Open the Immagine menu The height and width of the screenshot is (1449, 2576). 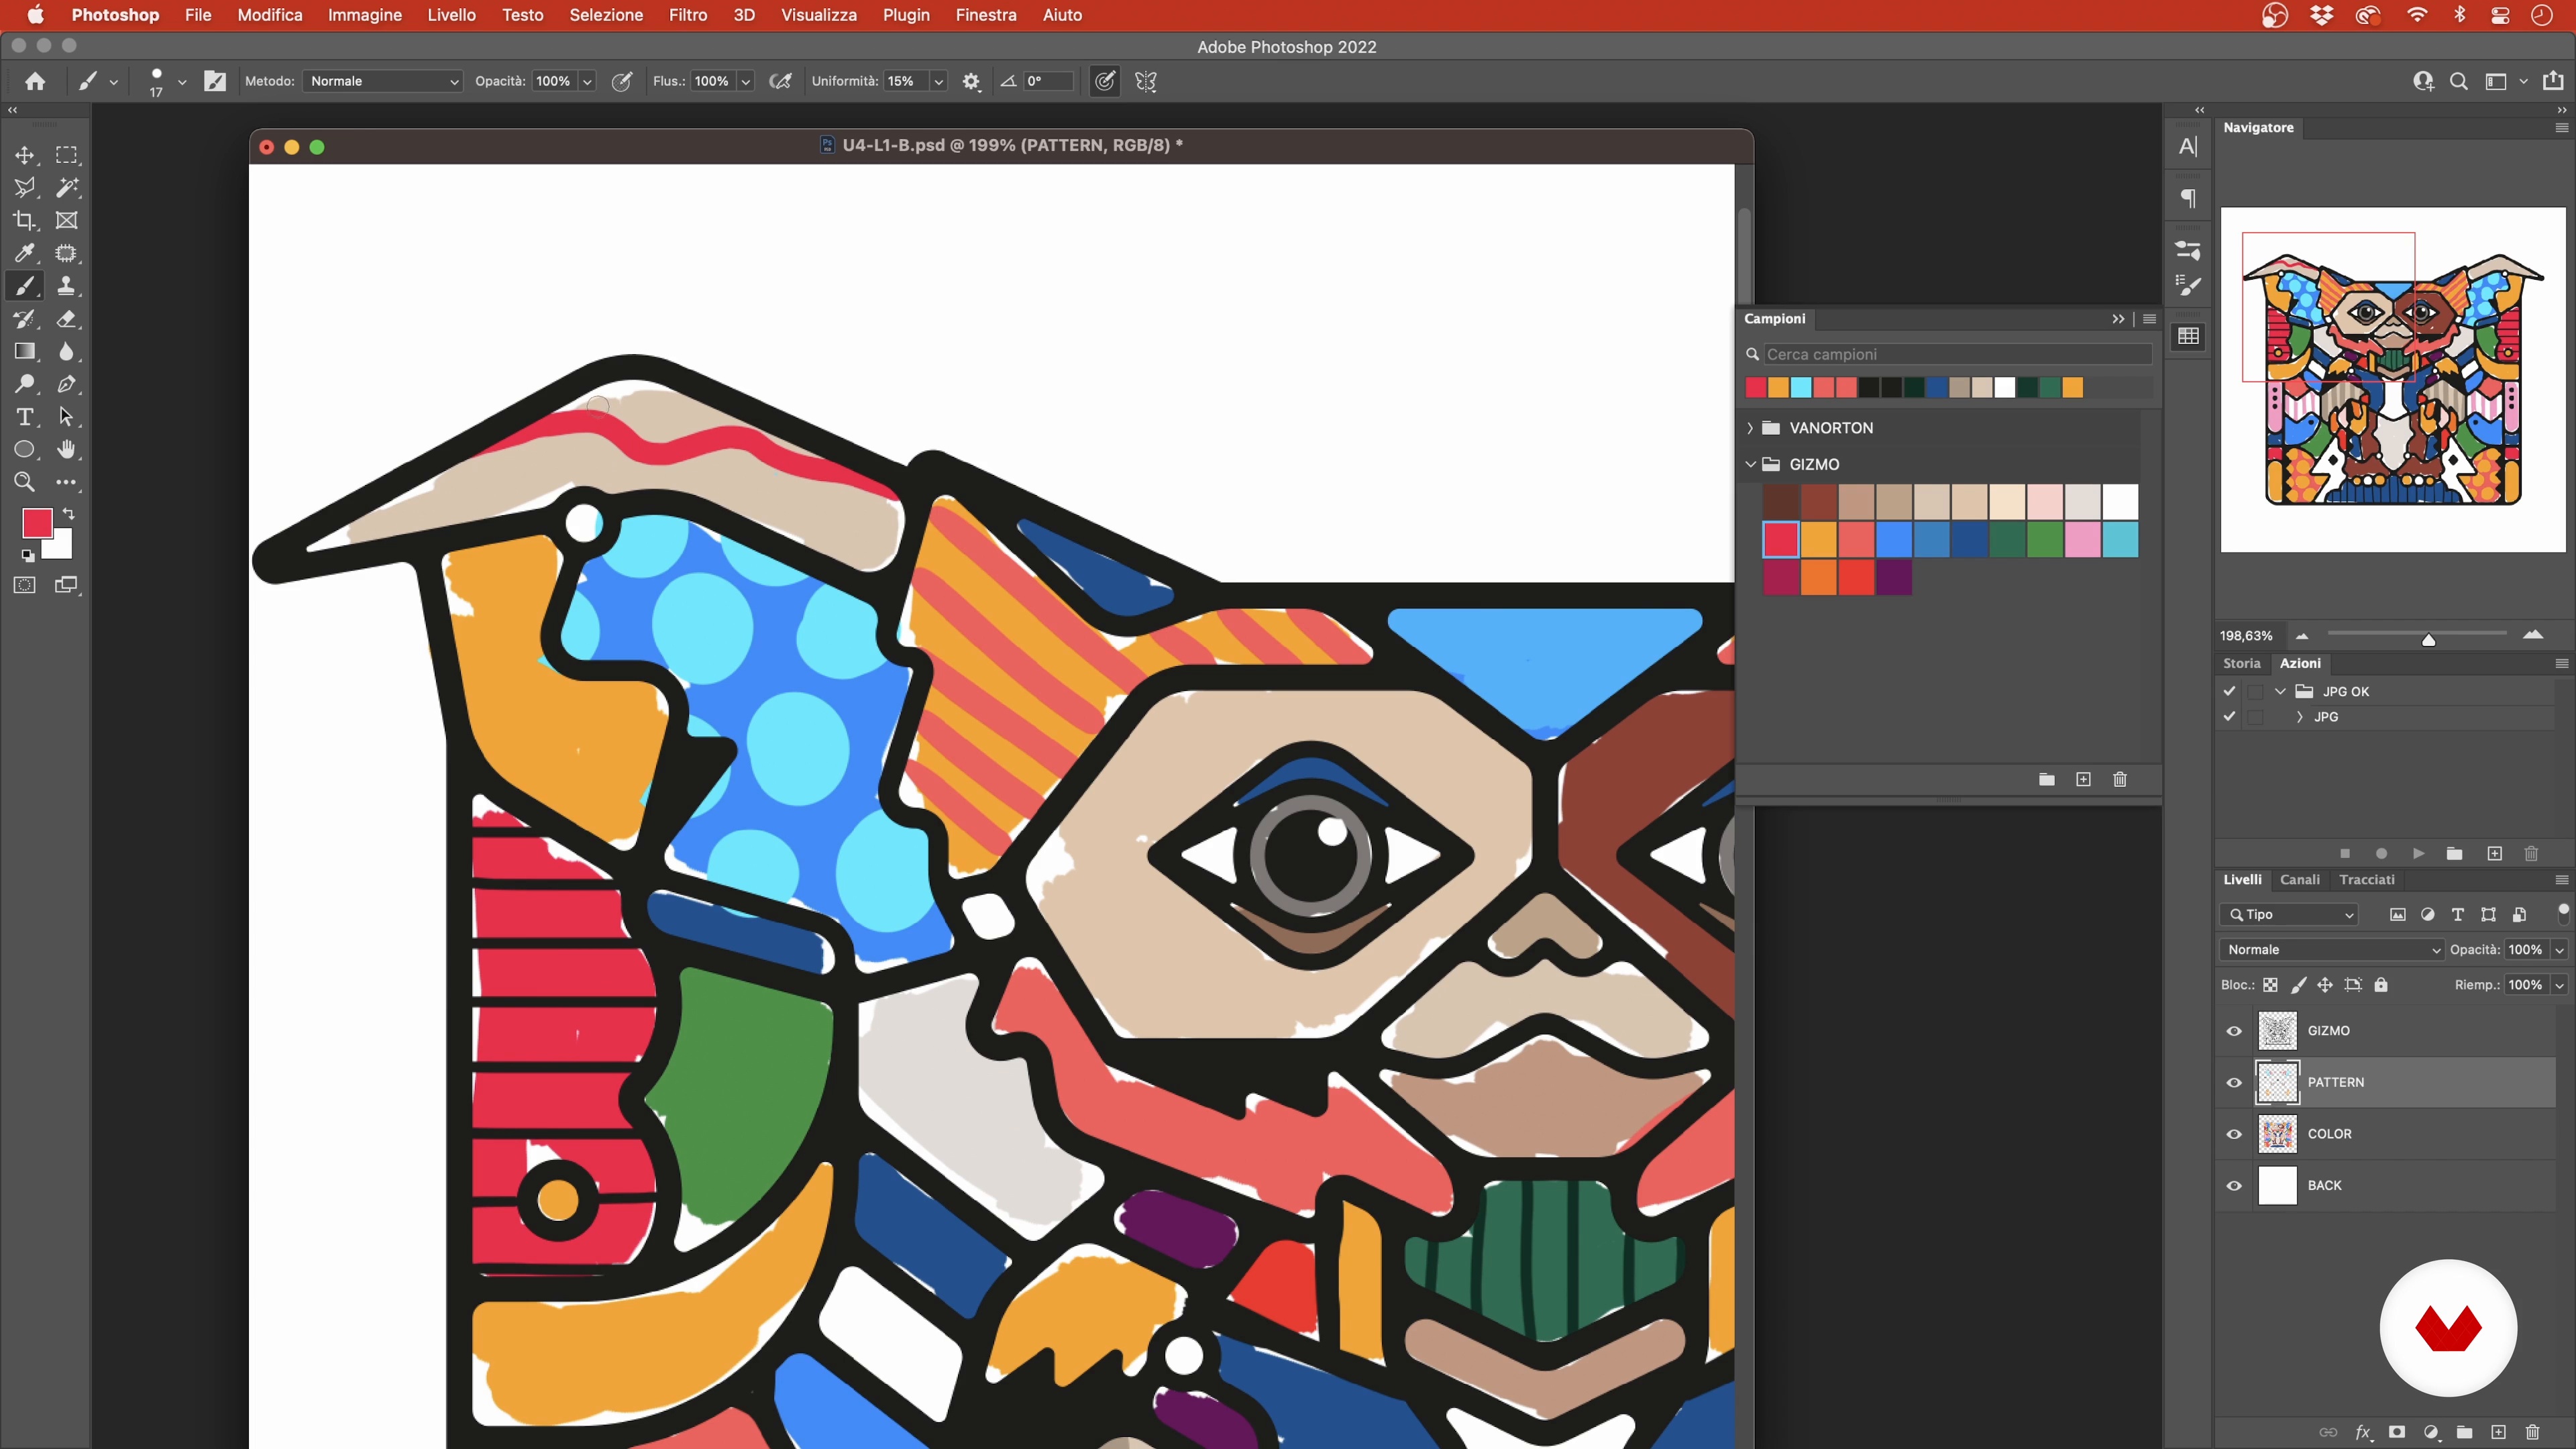click(365, 15)
